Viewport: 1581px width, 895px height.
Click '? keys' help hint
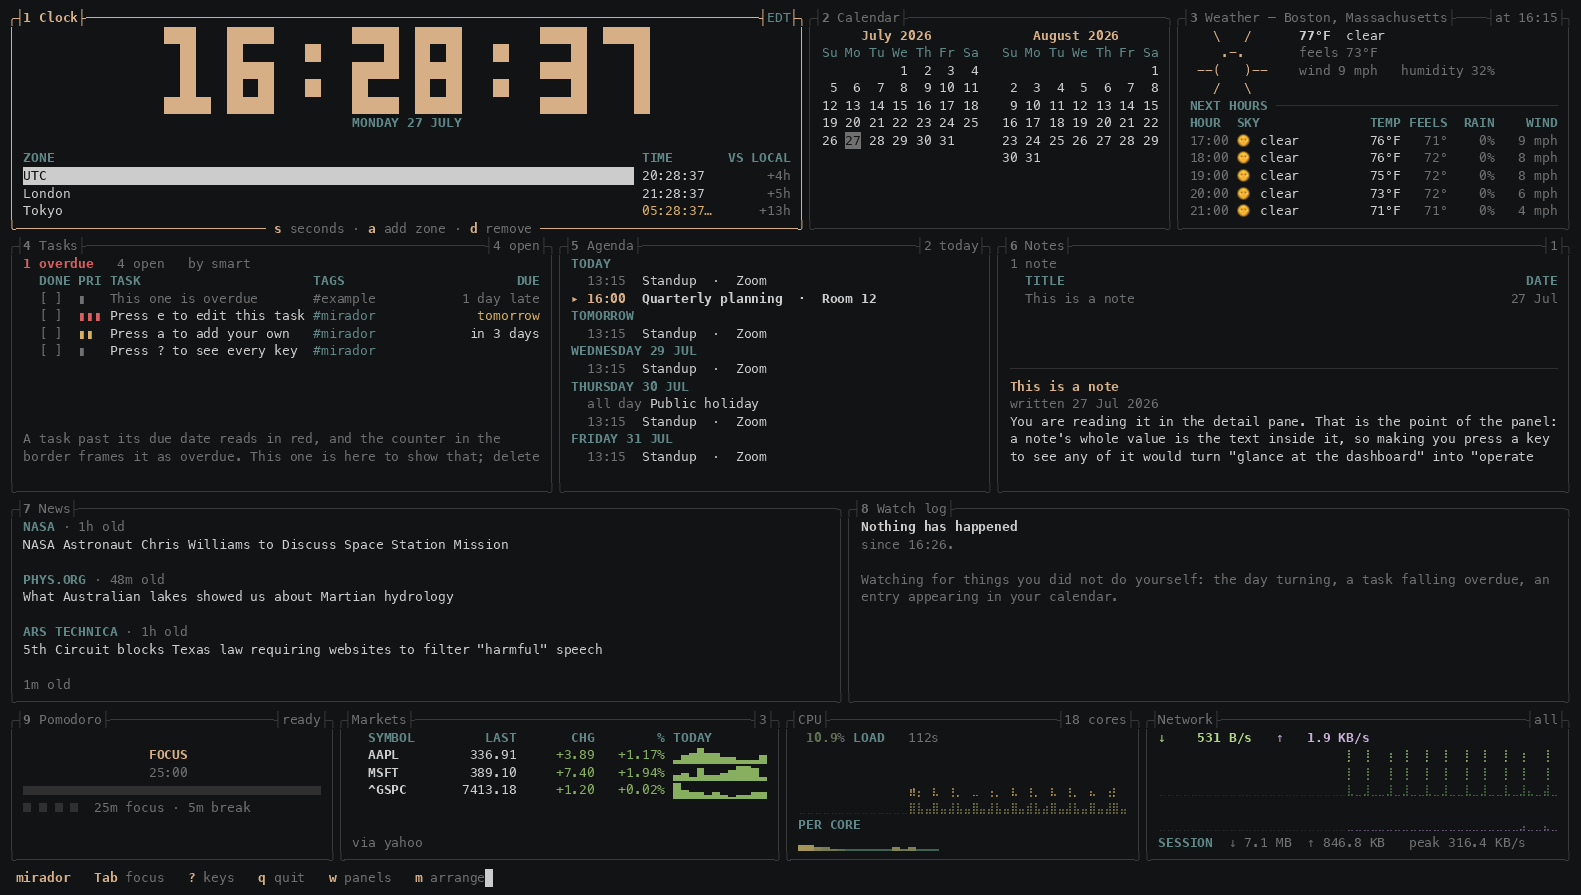coord(211,878)
